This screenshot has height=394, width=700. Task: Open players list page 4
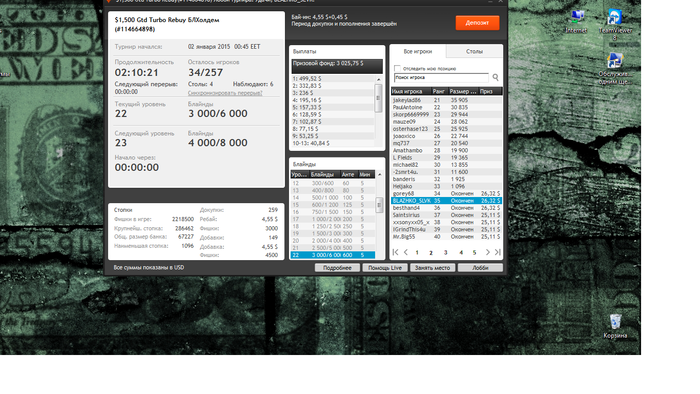click(461, 253)
